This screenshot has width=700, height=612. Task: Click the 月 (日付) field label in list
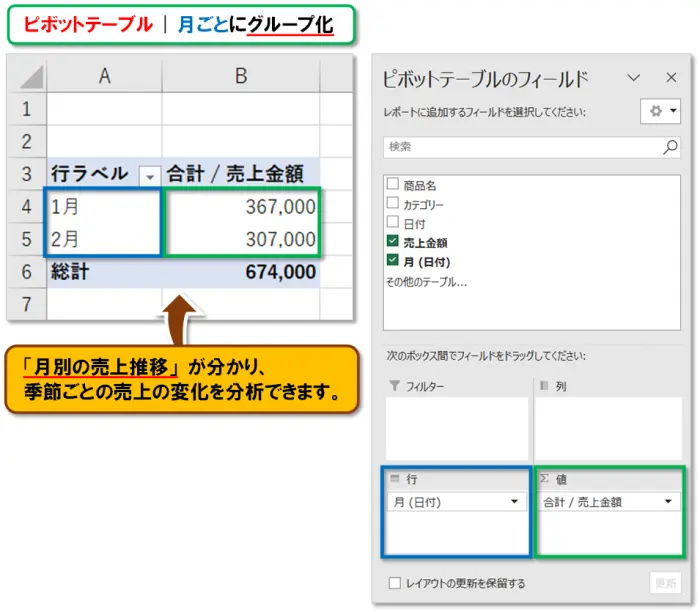(x=427, y=262)
